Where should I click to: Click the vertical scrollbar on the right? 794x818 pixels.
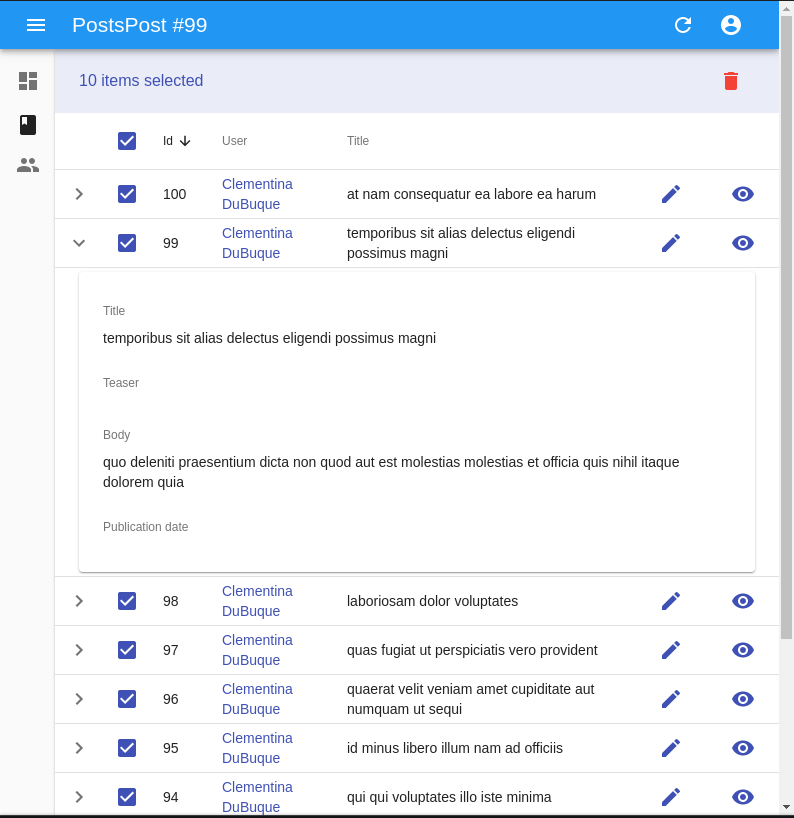pos(788,400)
